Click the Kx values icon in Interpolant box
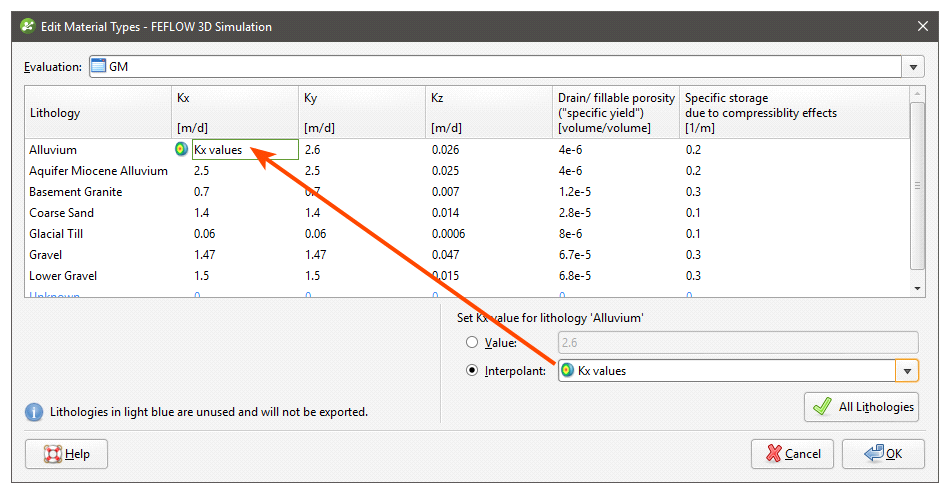 tap(567, 370)
